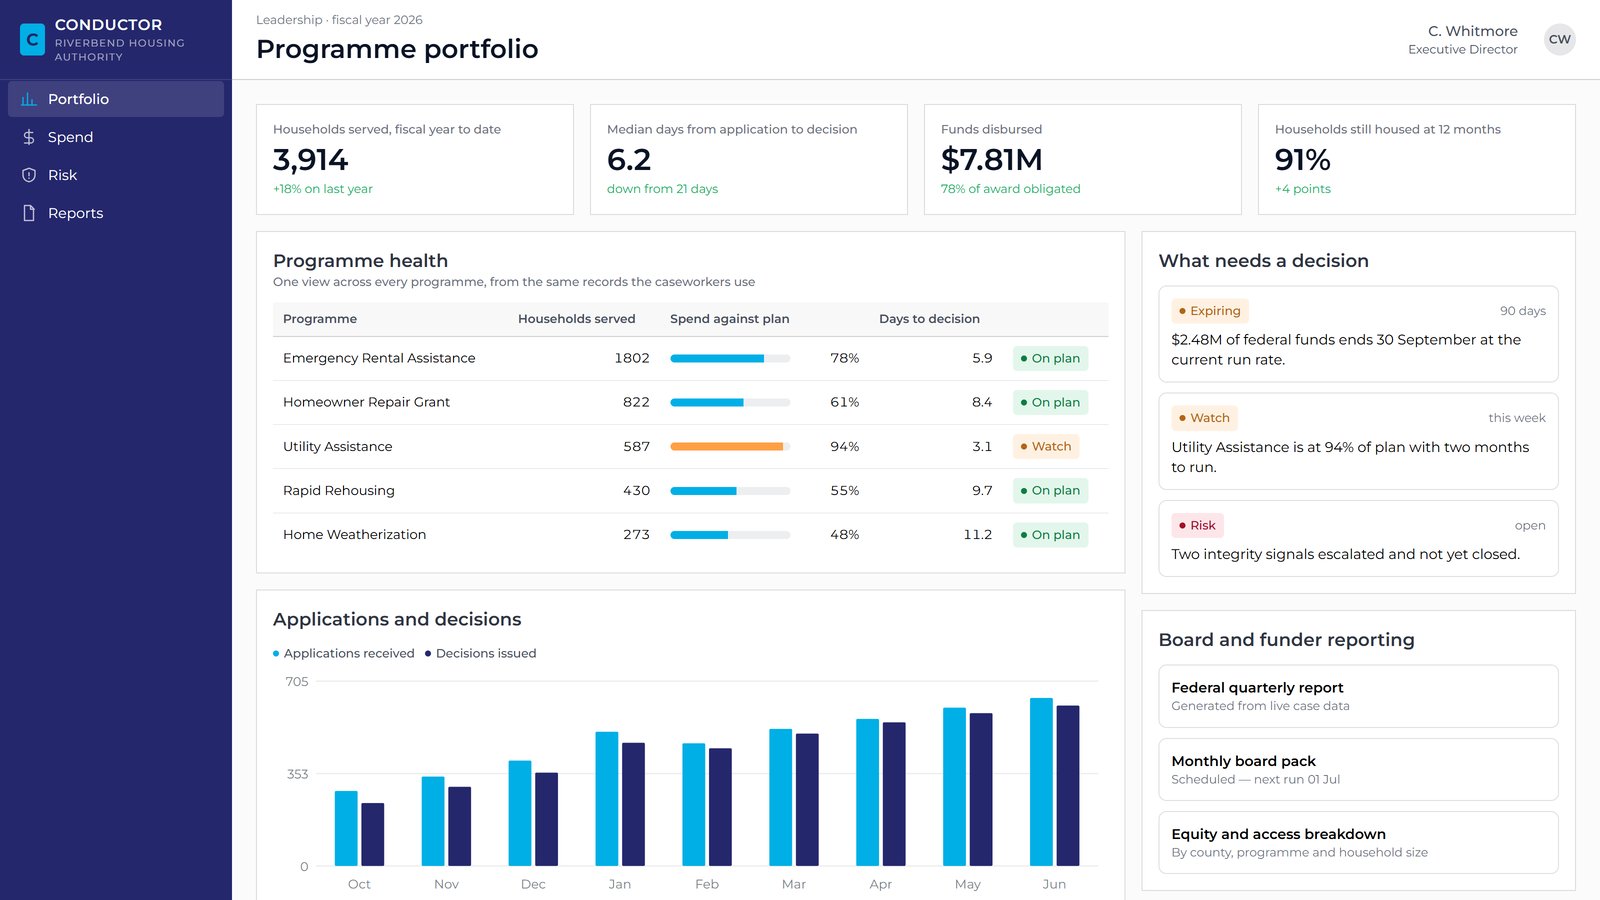
Task: Click the Spend against plan column header
Action: tap(730, 319)
